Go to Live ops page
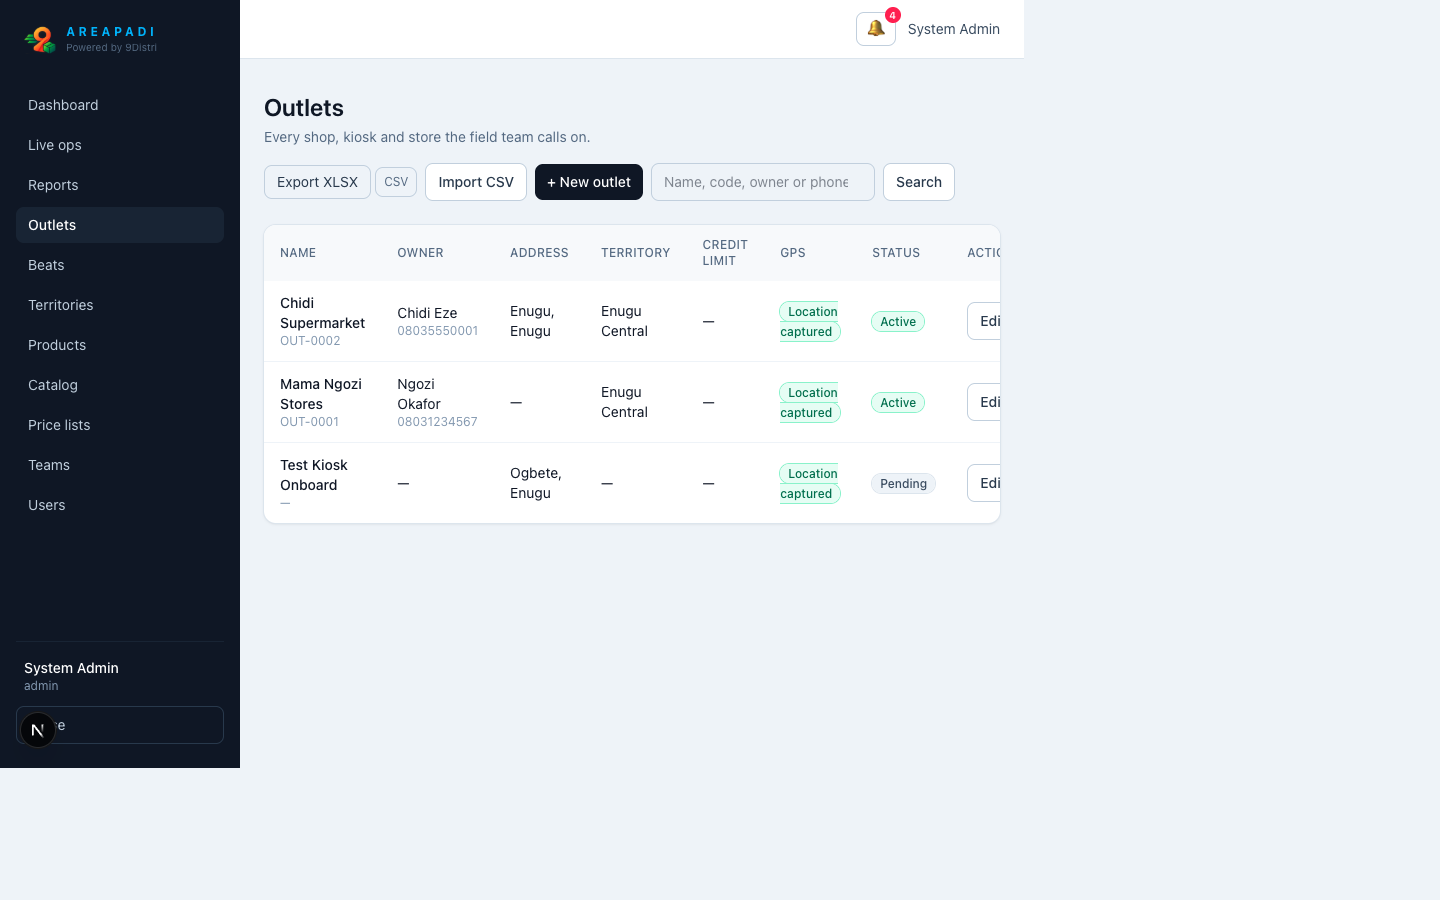The image size is (1440, 900). pos(120,145)
